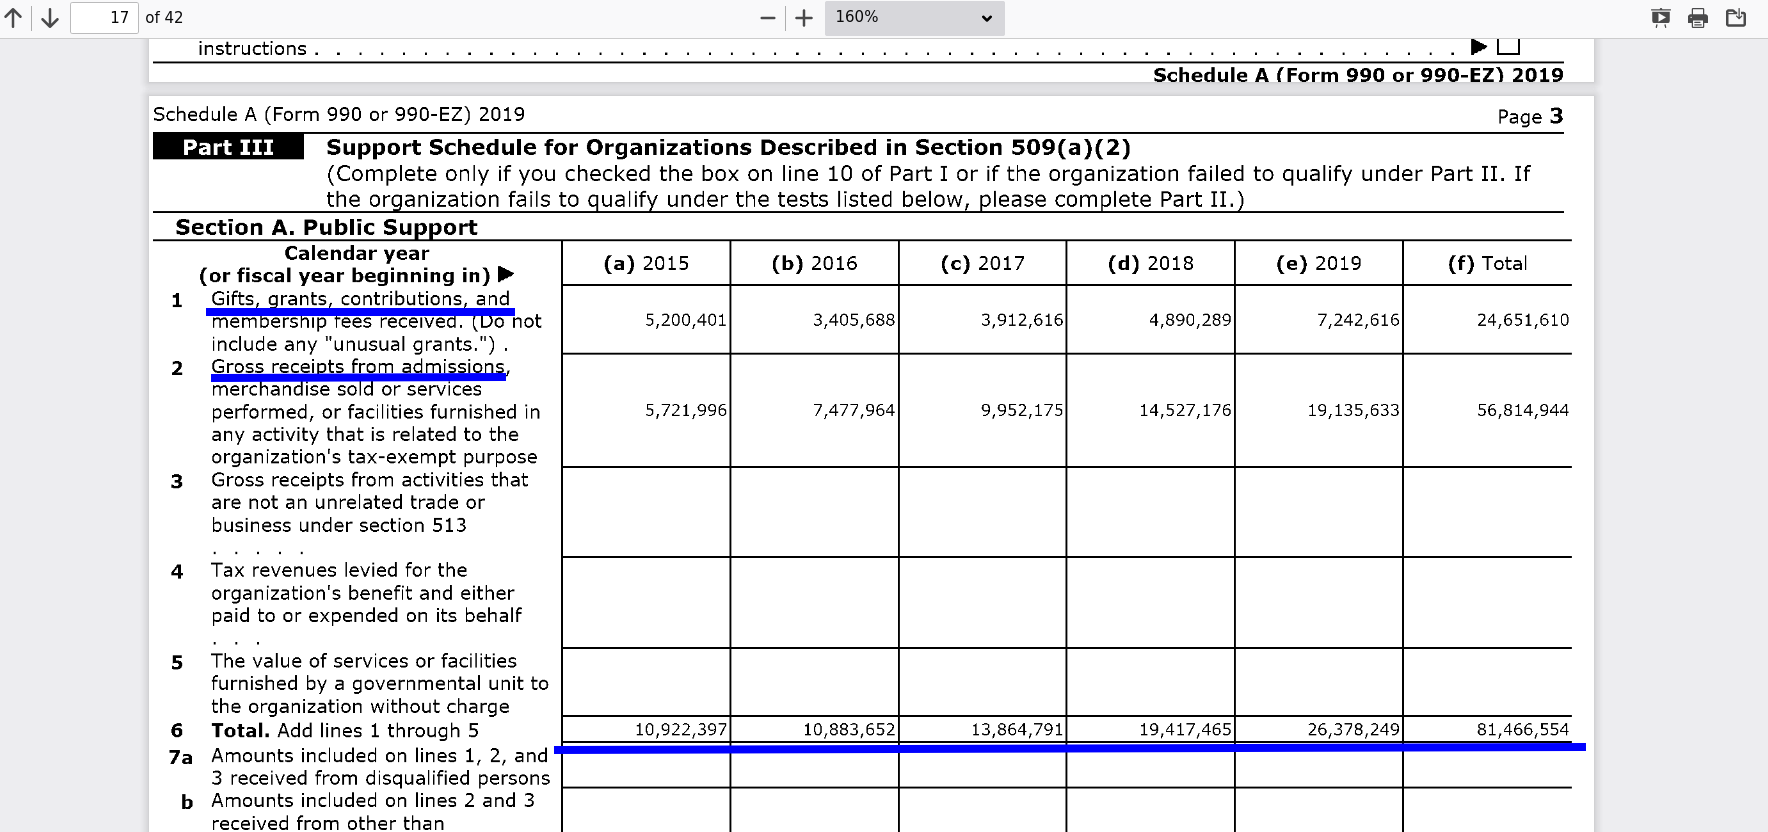Select line 6 2019 total 26,378,249
The height and width of the screenshot is (832, 1768).
point(1353,730)
